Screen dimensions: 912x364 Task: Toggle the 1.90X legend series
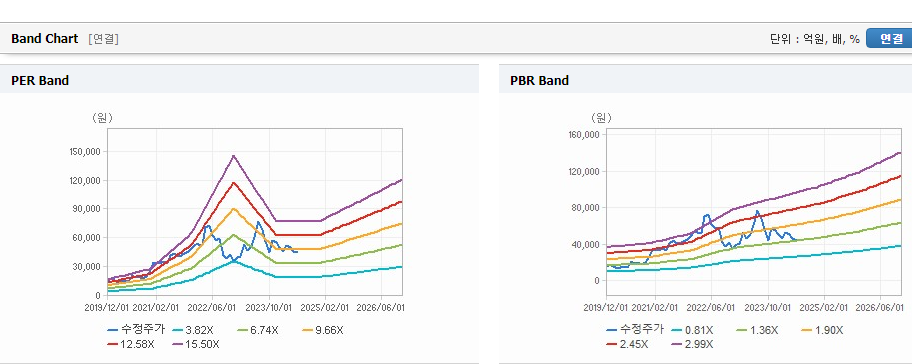(821, 330)
